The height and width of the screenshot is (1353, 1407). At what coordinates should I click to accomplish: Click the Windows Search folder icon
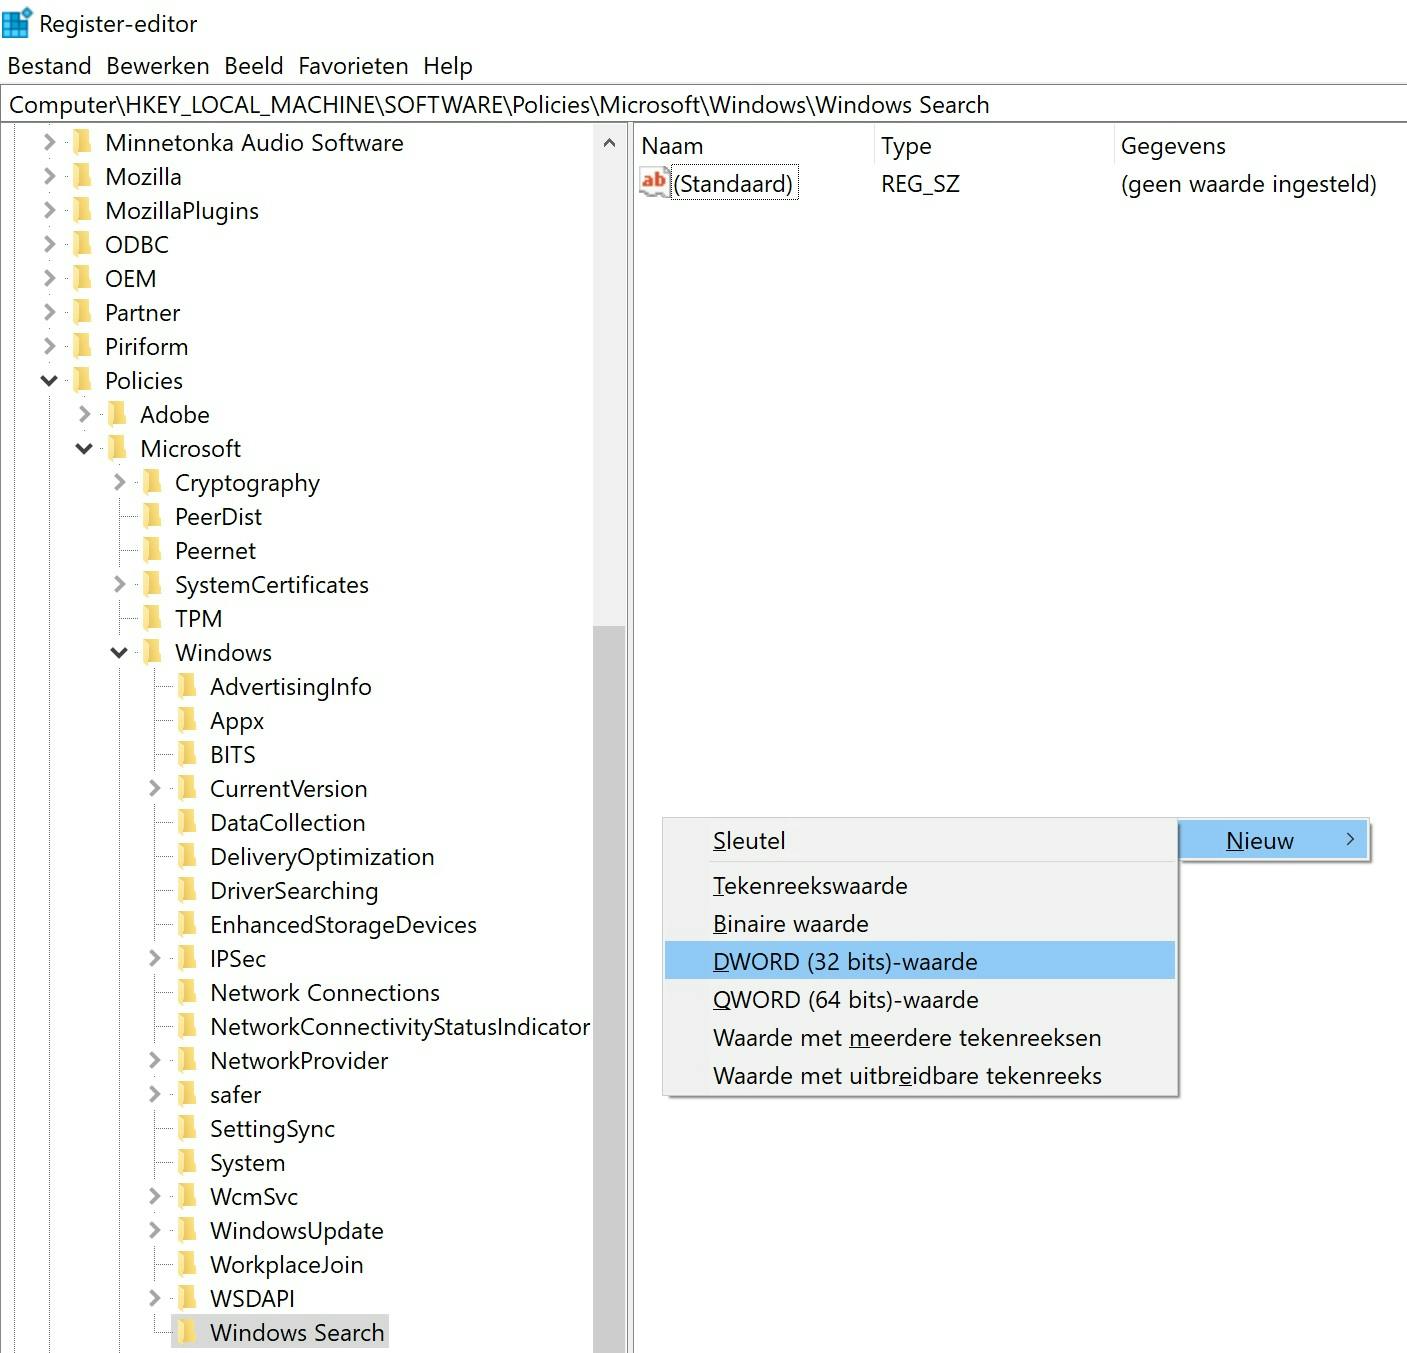pos(188,1332)
